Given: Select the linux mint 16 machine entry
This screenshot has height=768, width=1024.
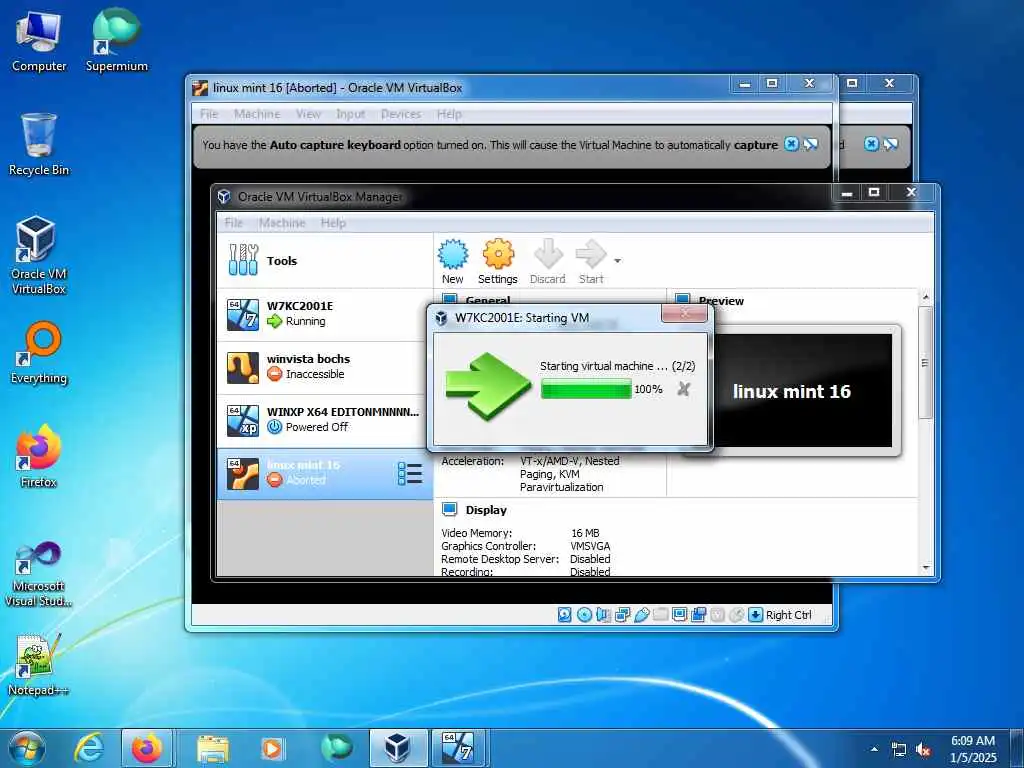Looking at the screenshot, I should click(x=325, y=473).
